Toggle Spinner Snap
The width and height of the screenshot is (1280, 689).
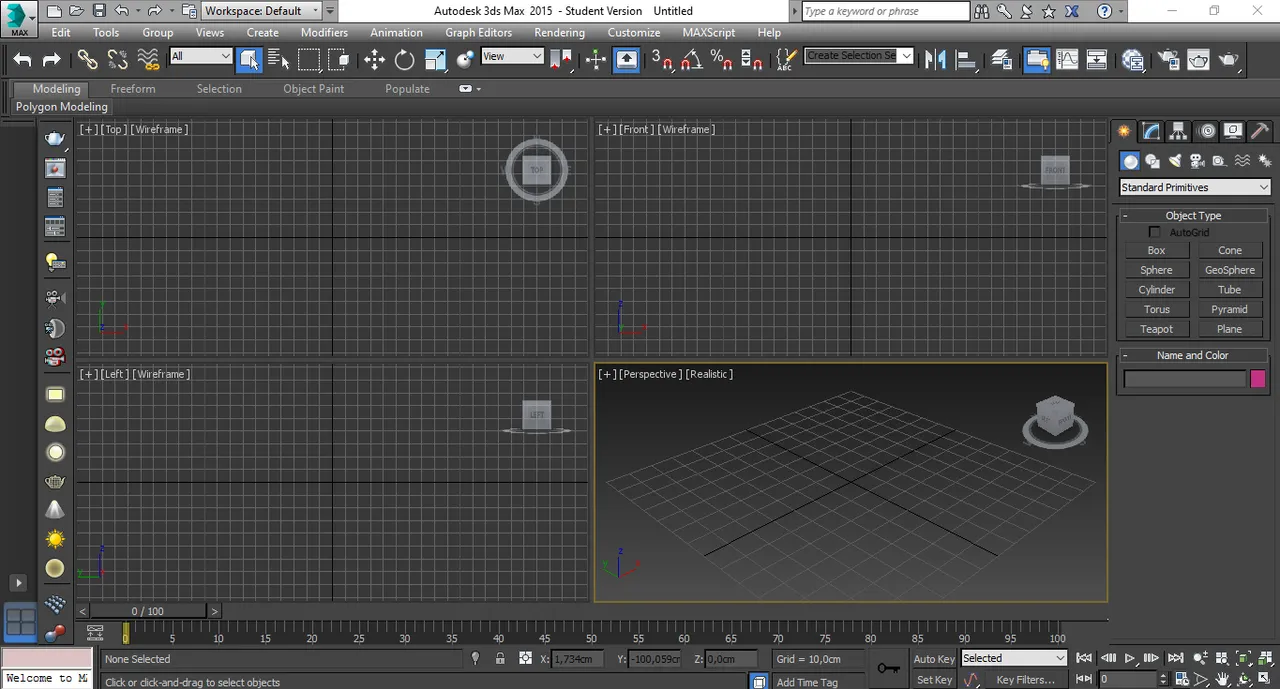pyautogui.click(x=751, y=60)
